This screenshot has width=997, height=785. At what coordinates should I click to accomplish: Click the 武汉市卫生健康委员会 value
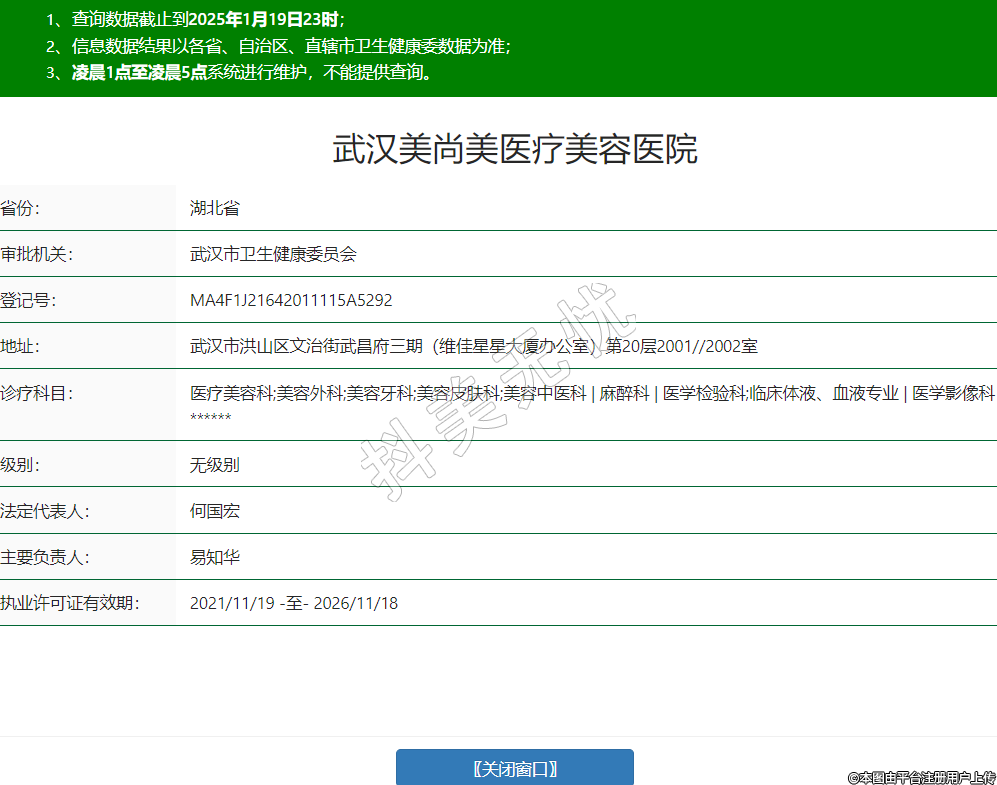273,254
